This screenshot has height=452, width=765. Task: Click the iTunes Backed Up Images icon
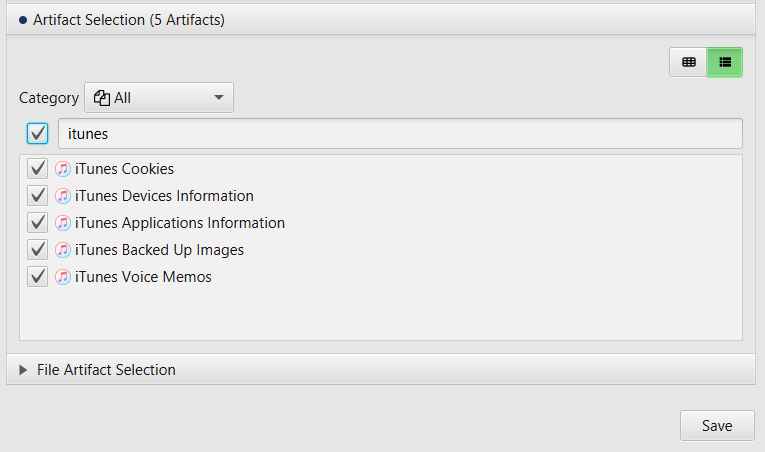(x=62, y=250)
